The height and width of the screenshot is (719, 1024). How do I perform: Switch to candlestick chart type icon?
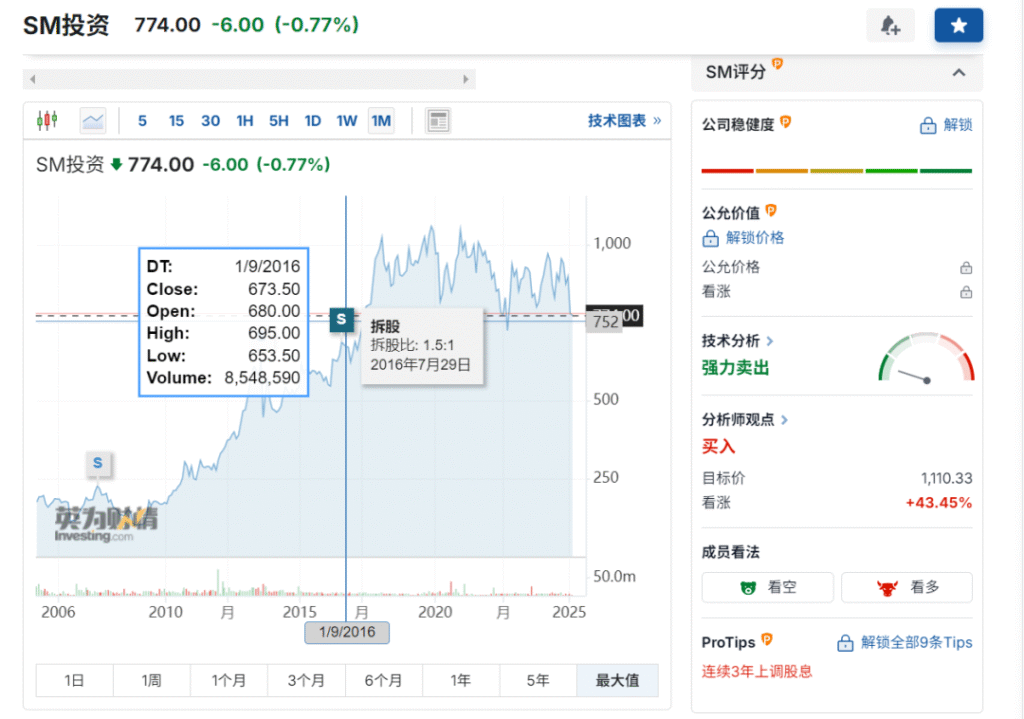pyautogui.click(x=47, y=121)
